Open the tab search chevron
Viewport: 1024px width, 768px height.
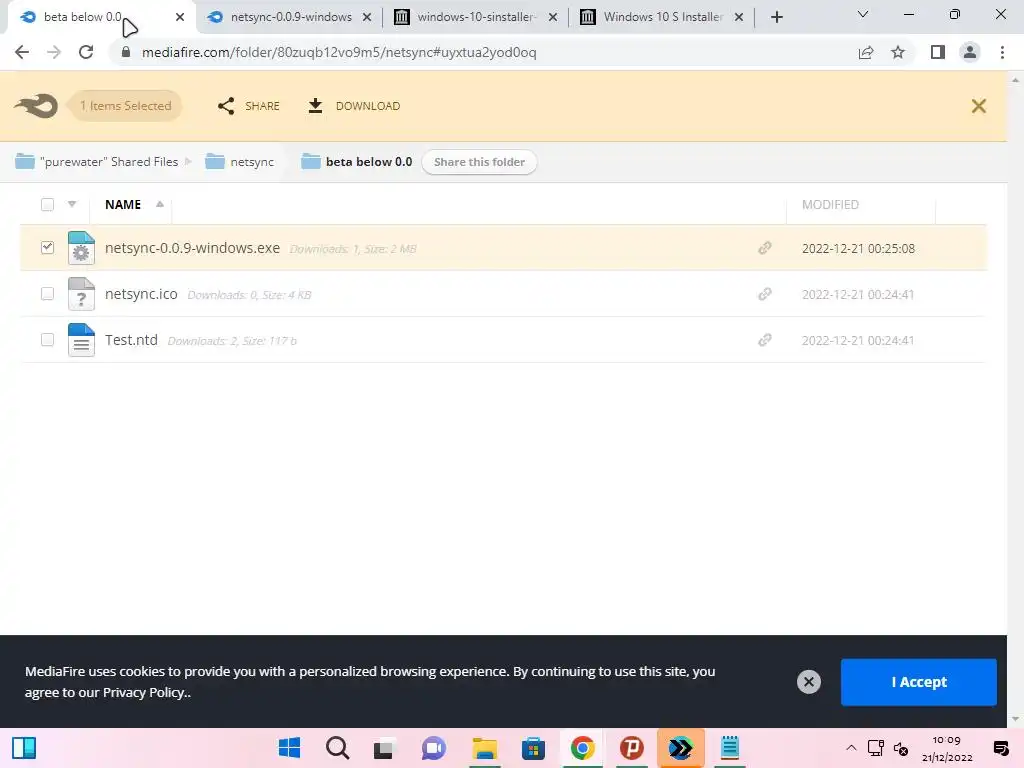pos(863,14)
